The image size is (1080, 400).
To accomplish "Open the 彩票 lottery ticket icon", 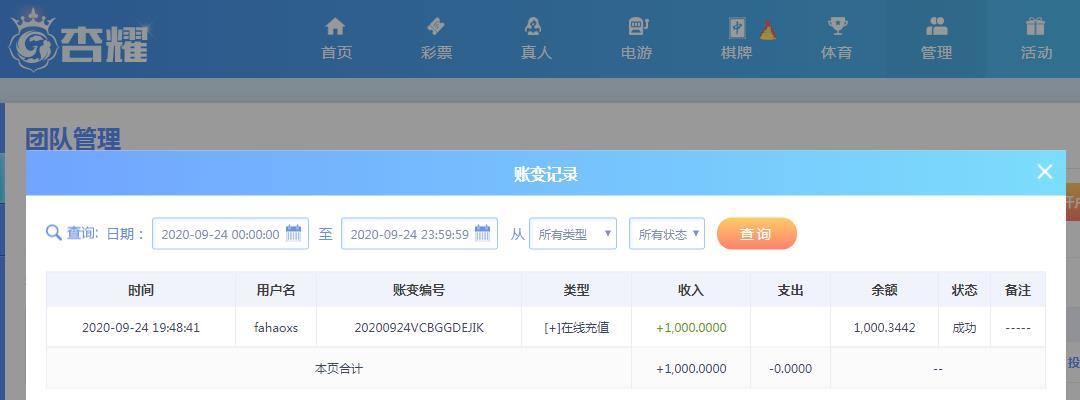I will pos(435,27).
